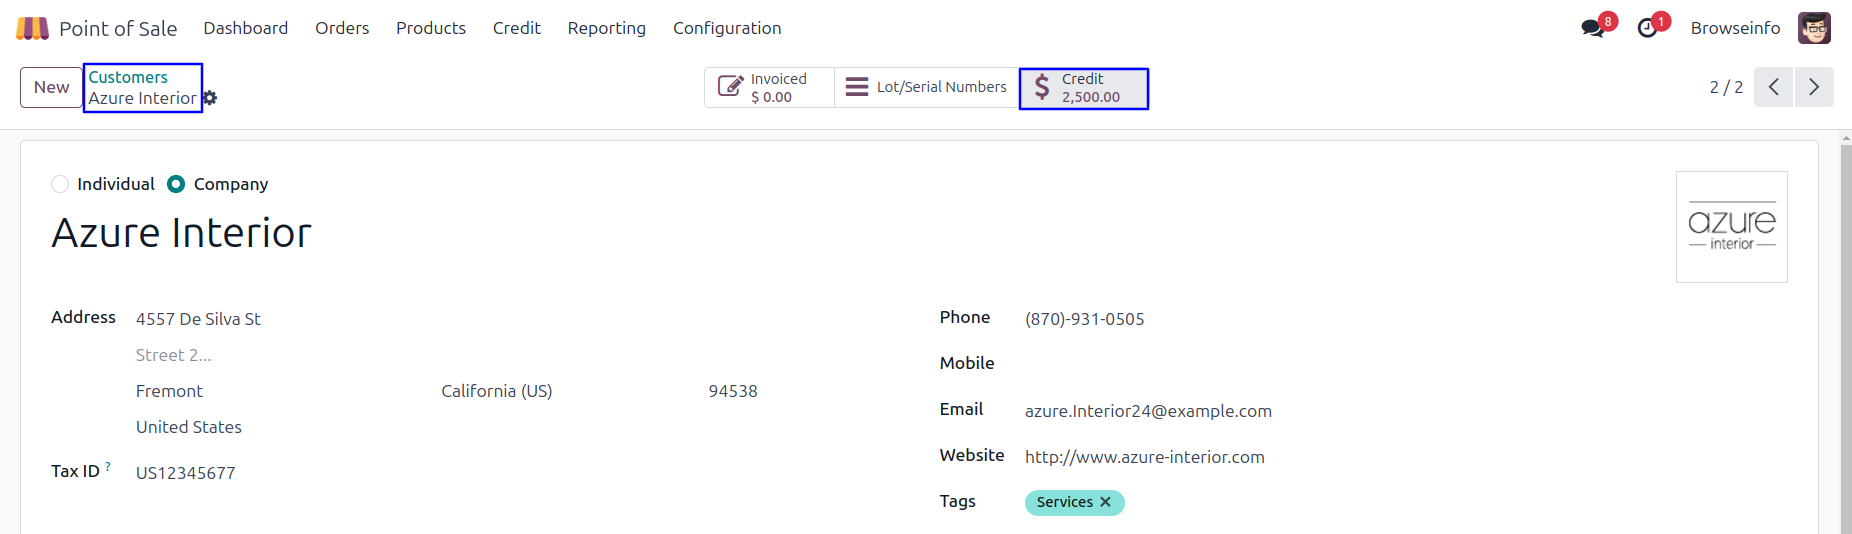Viewport: 1852px width, 534px height.
Task: Click the gear icon beside Azure Interior
Action: (x=210, y=98)
